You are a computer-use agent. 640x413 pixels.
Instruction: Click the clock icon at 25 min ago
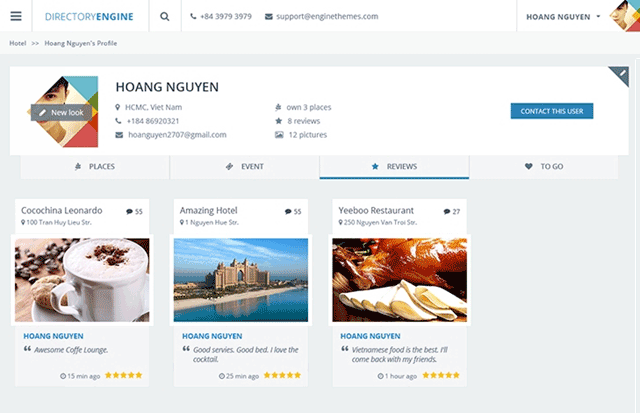(222, 376)
